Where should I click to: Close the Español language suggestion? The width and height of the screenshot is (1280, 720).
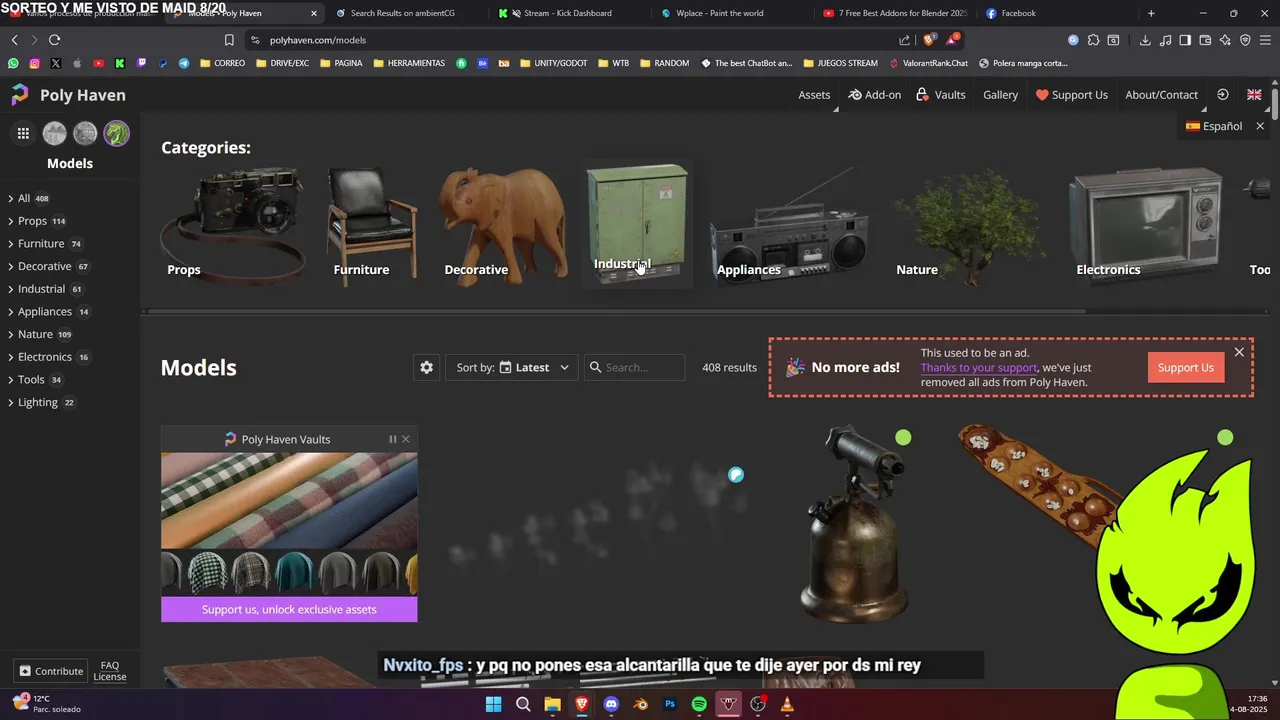1260,126
